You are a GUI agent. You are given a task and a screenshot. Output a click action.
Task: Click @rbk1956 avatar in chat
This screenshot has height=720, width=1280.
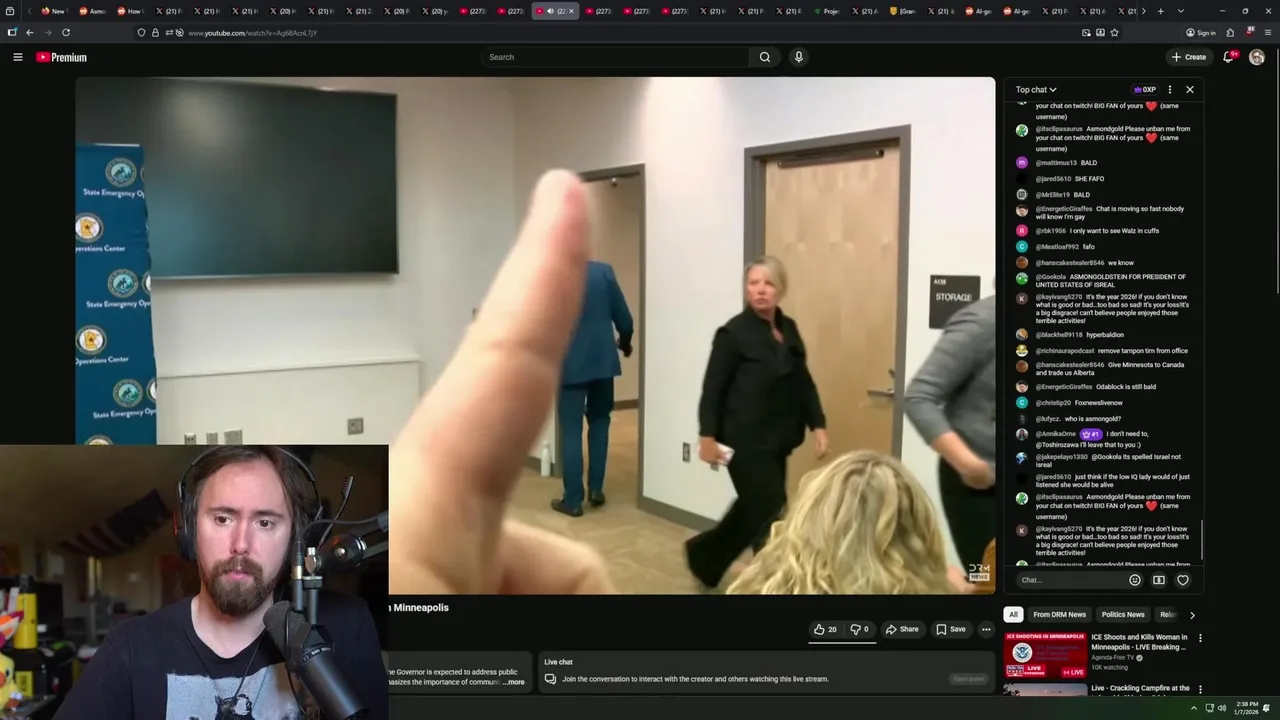tap(1022, 231)
